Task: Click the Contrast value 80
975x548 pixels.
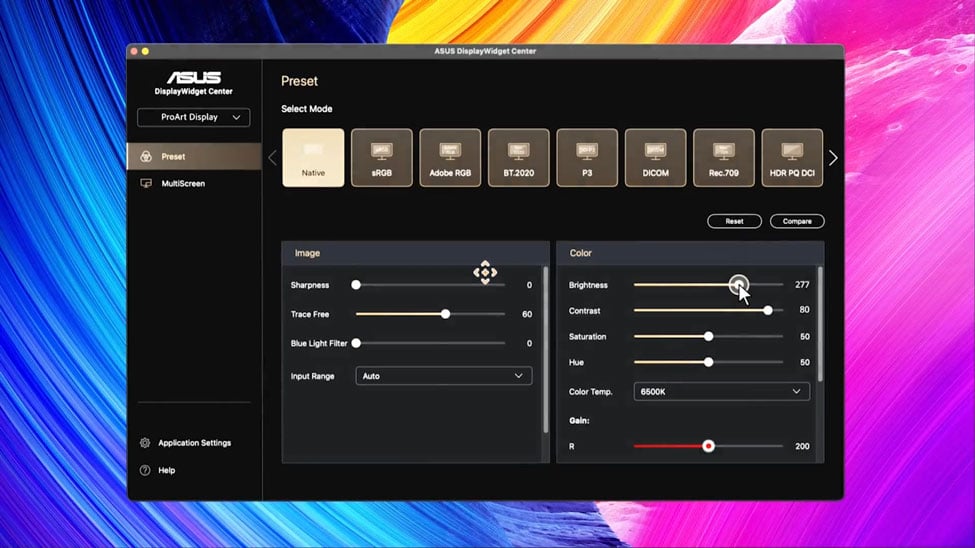Action: pyautogui.click(x=805, y=310)
